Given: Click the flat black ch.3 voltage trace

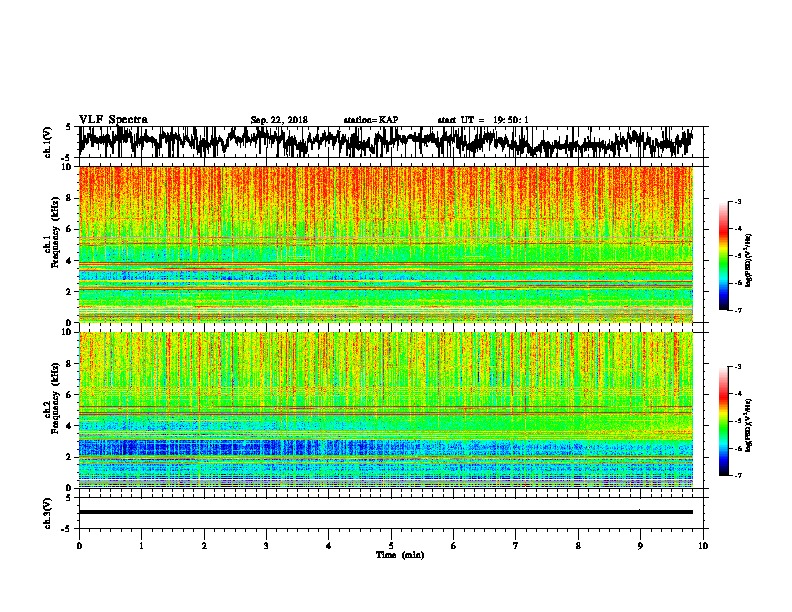Looking at the screenshot, I should [386, 512].
